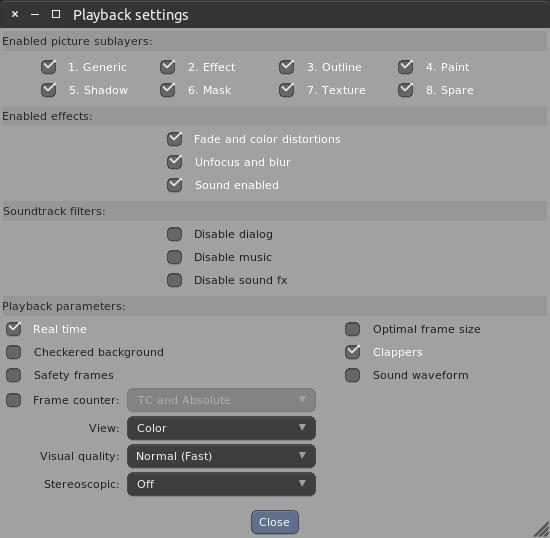Toggle the 7. Texture sublayer checkbox
Screen dimensions: 550x538
click(287, 90)
